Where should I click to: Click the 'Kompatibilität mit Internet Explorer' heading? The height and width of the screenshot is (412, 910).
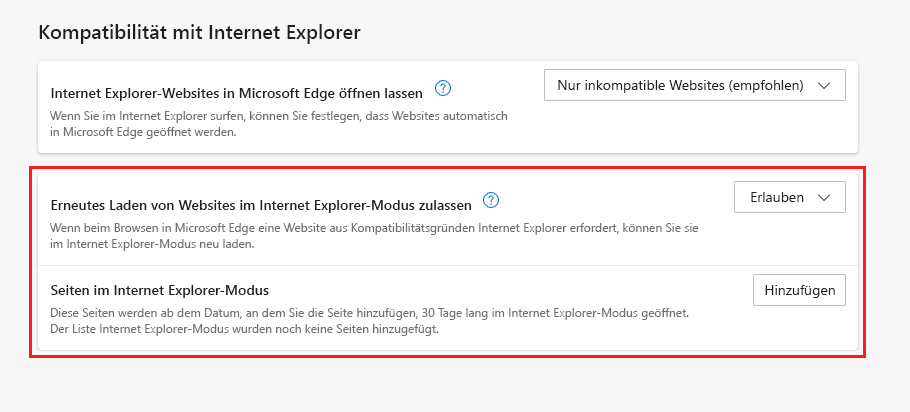pyautogui.click(x=199, y=32)
